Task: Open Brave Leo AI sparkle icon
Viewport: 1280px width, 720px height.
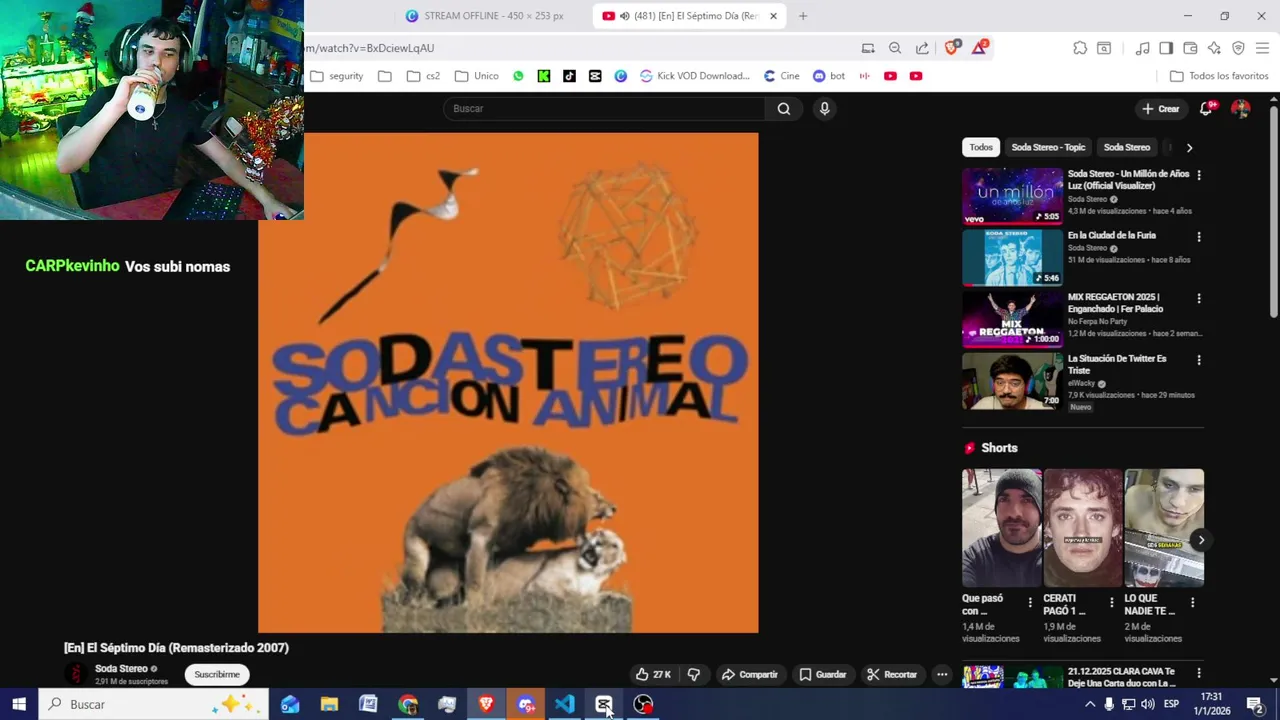Action: coord(1214,48)
